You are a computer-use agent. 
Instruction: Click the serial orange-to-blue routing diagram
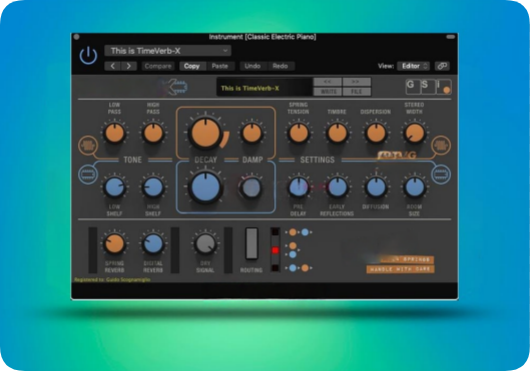point(299,232)
